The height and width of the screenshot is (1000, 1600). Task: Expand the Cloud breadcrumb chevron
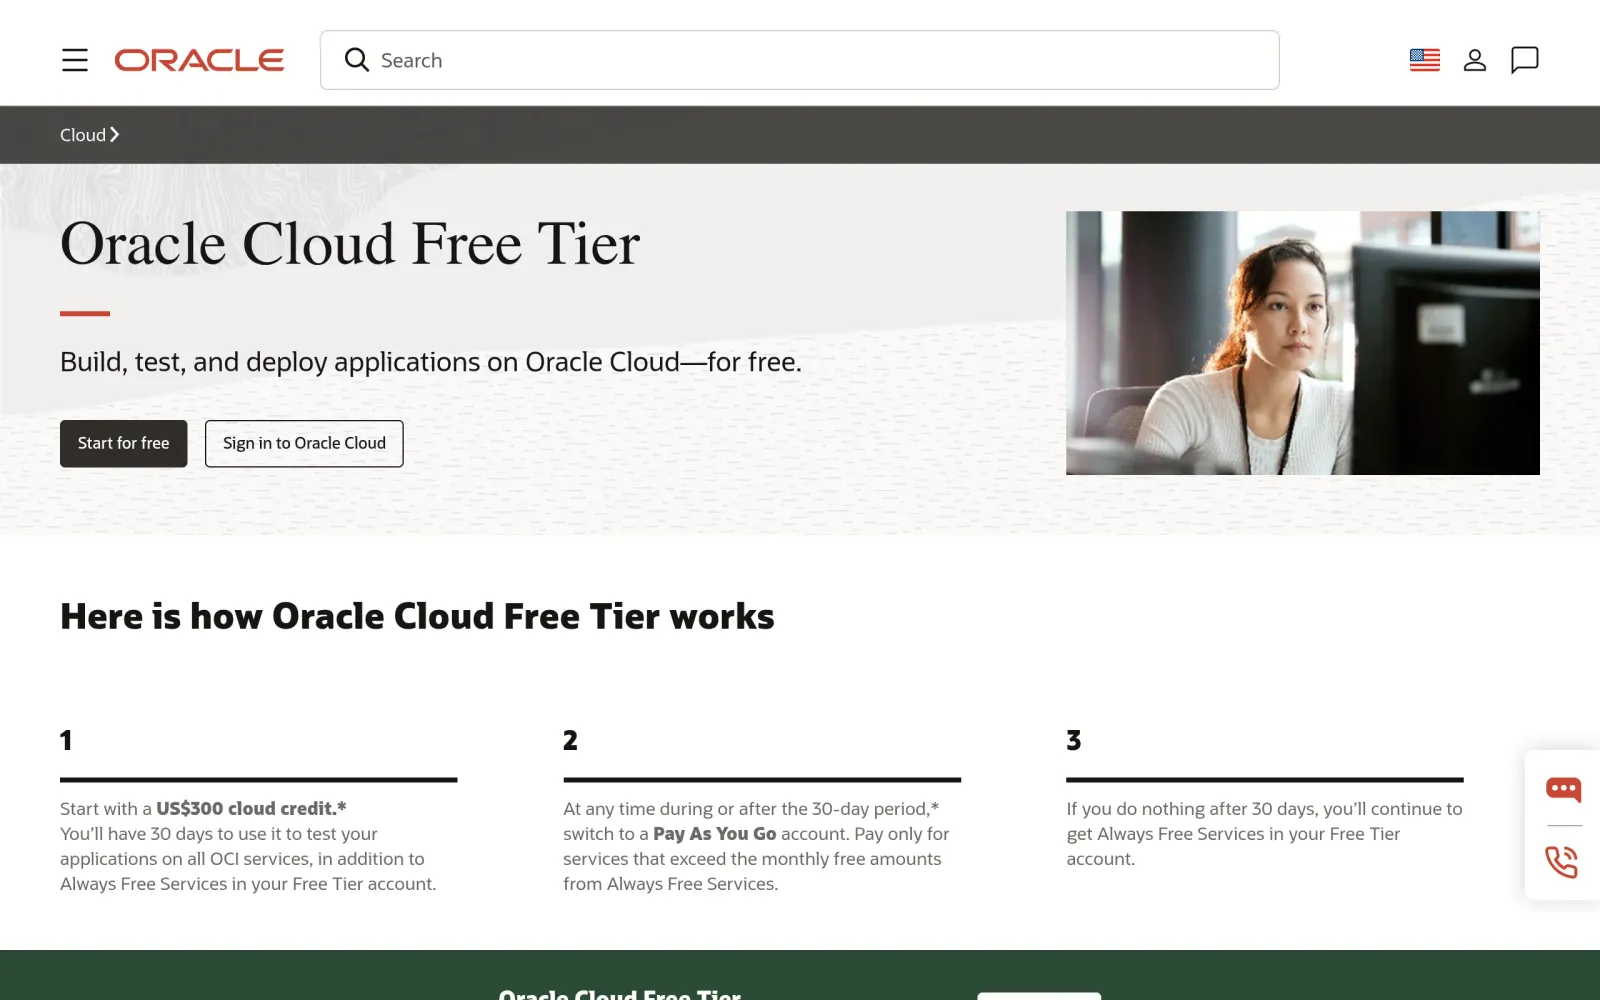point(114,134)
